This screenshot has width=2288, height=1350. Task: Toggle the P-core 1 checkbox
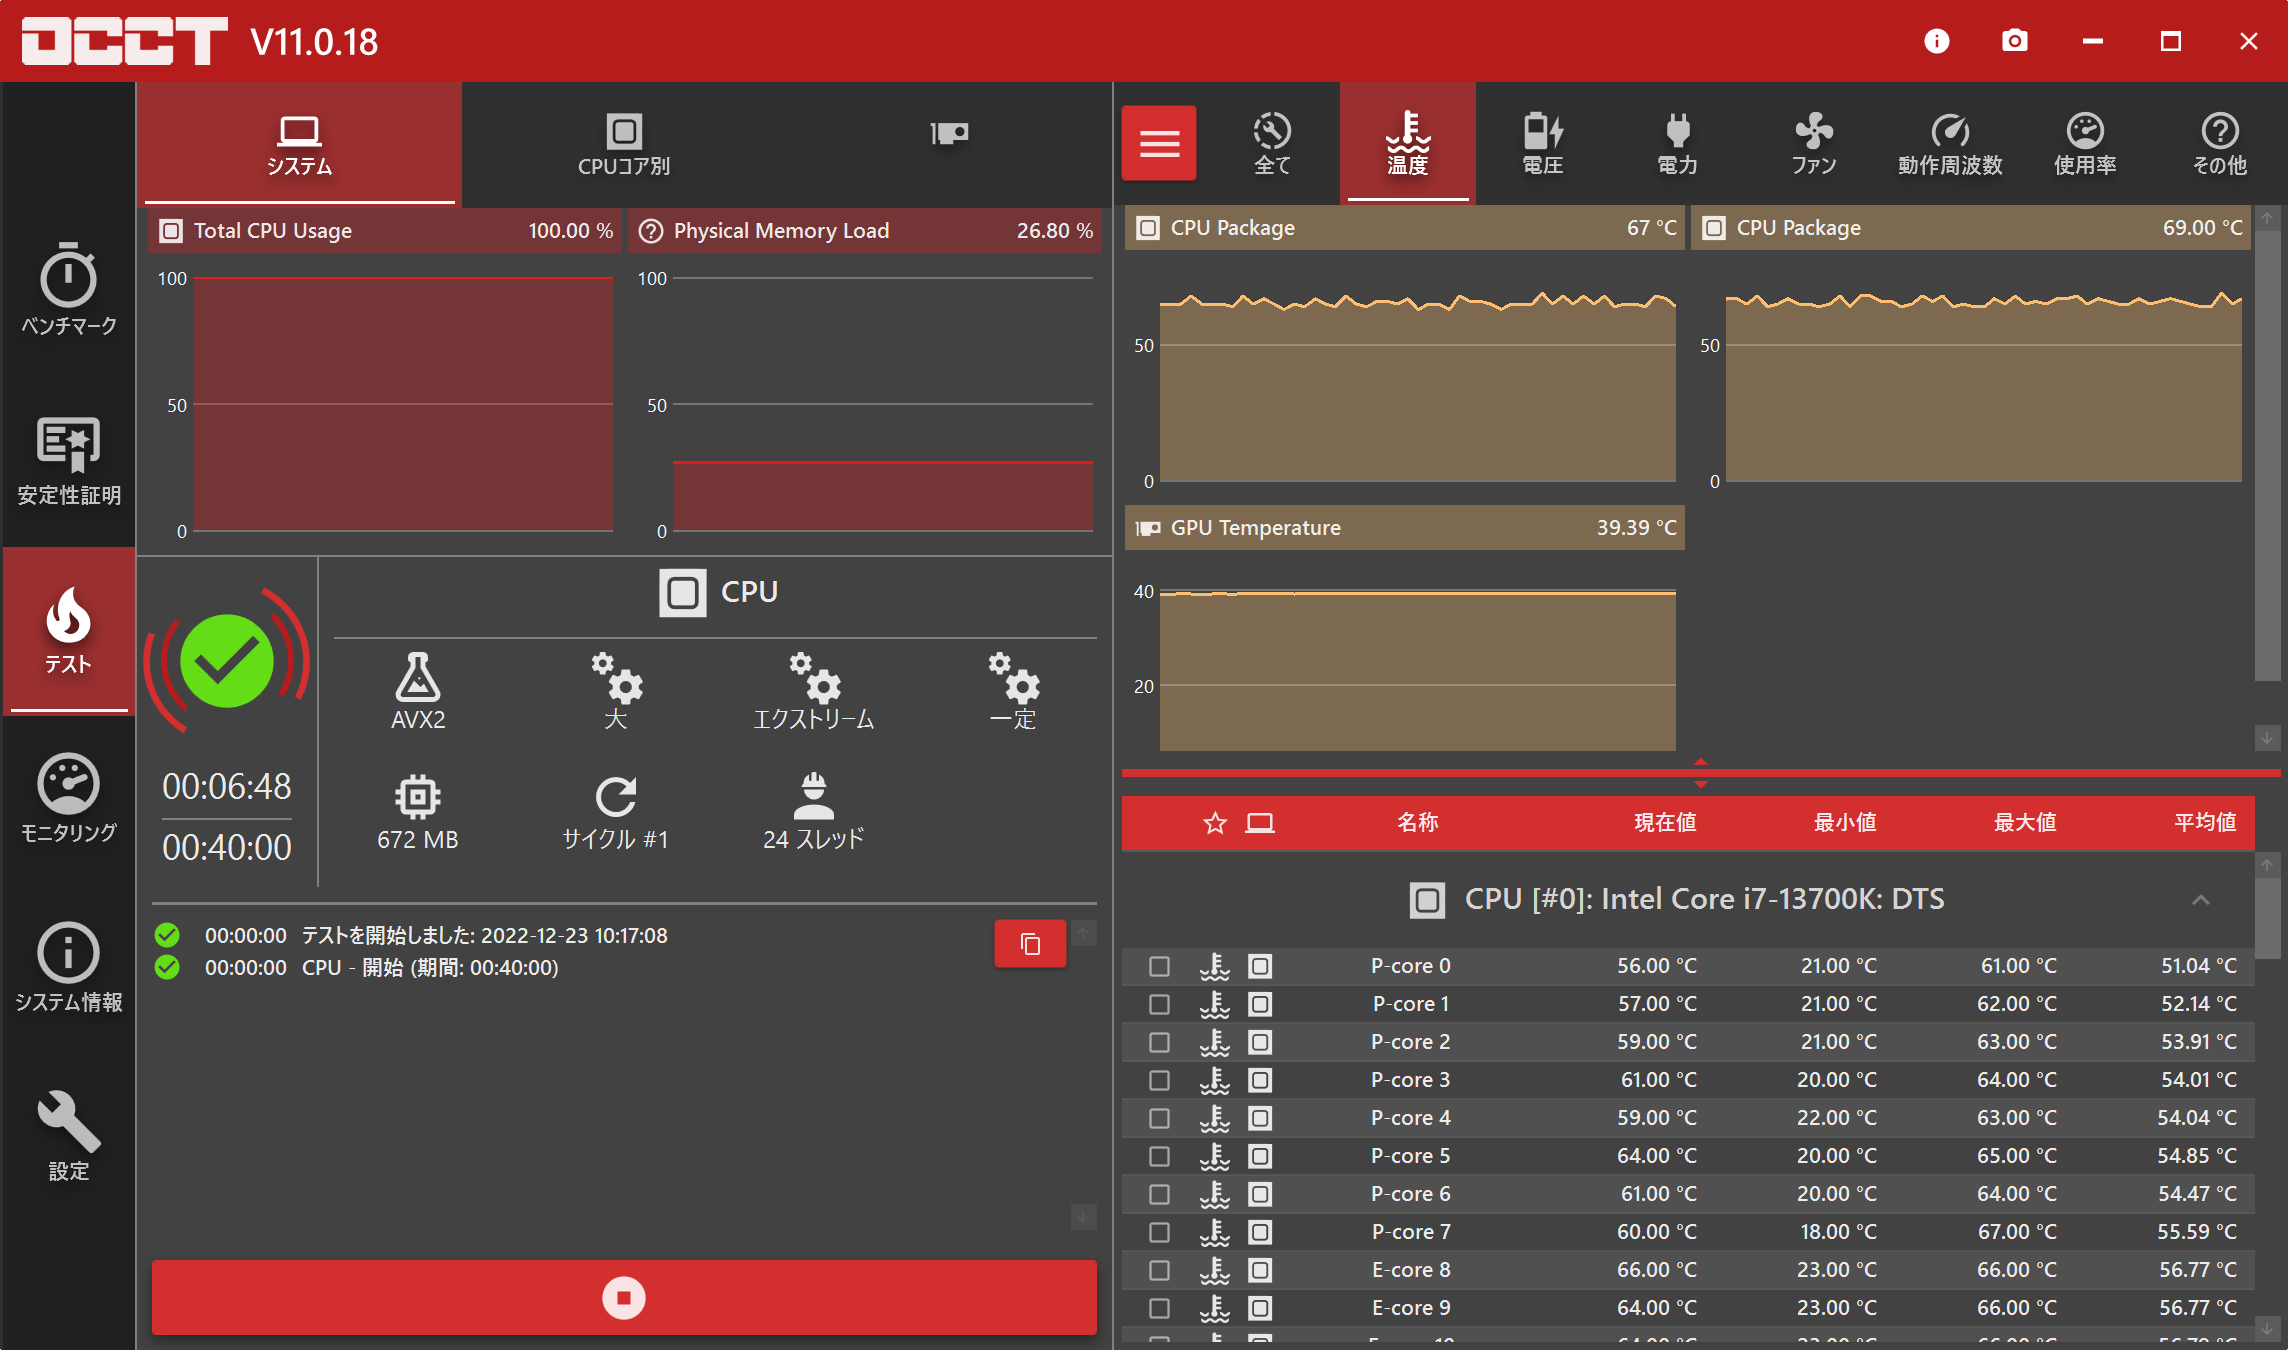(1159, 1004)
